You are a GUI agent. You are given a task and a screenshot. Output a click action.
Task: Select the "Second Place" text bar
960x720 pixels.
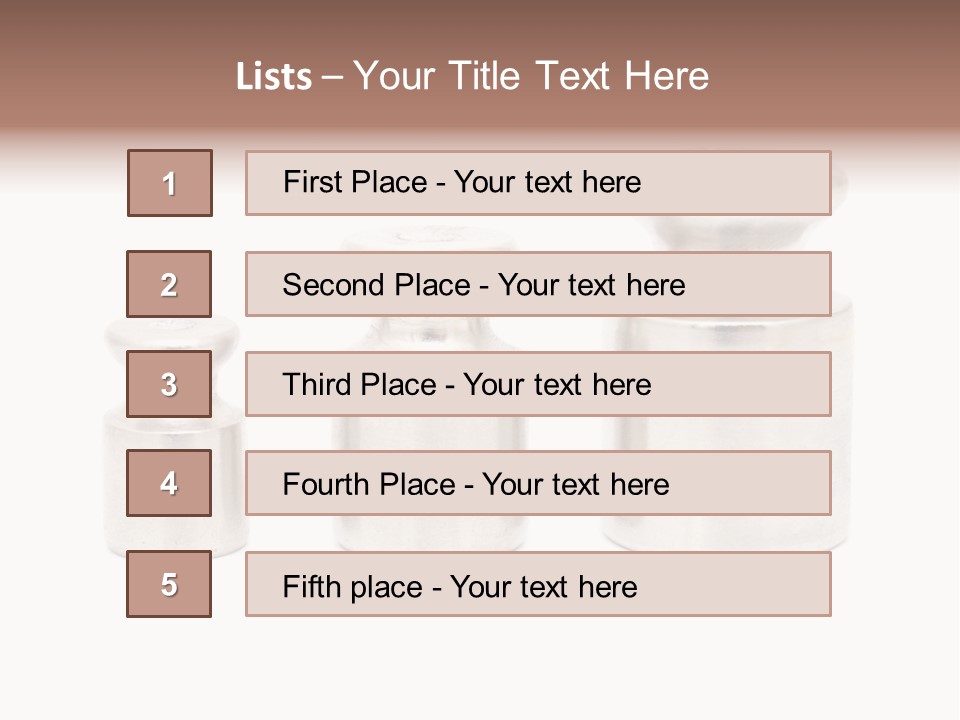point(538,284)
